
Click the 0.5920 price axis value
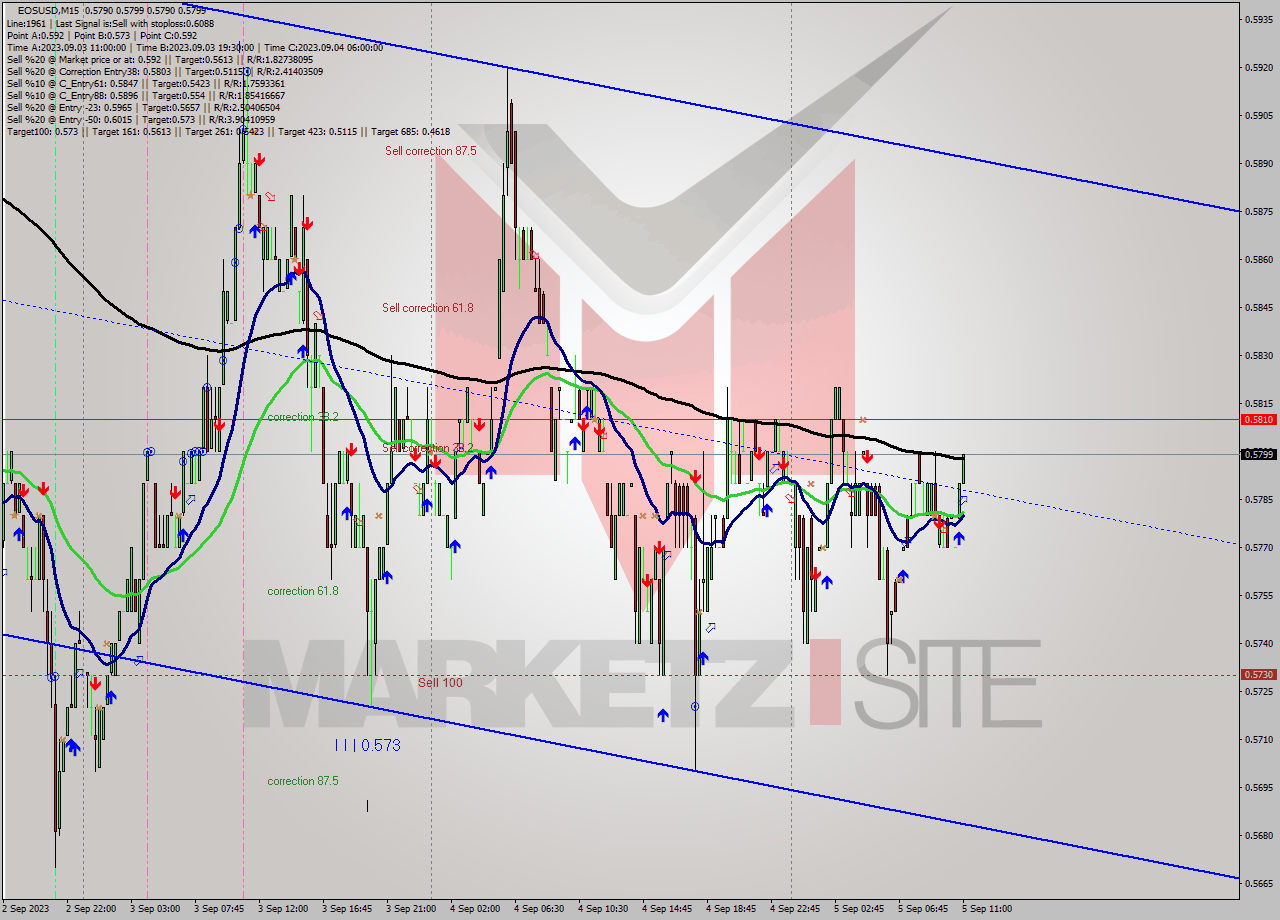1258,67
